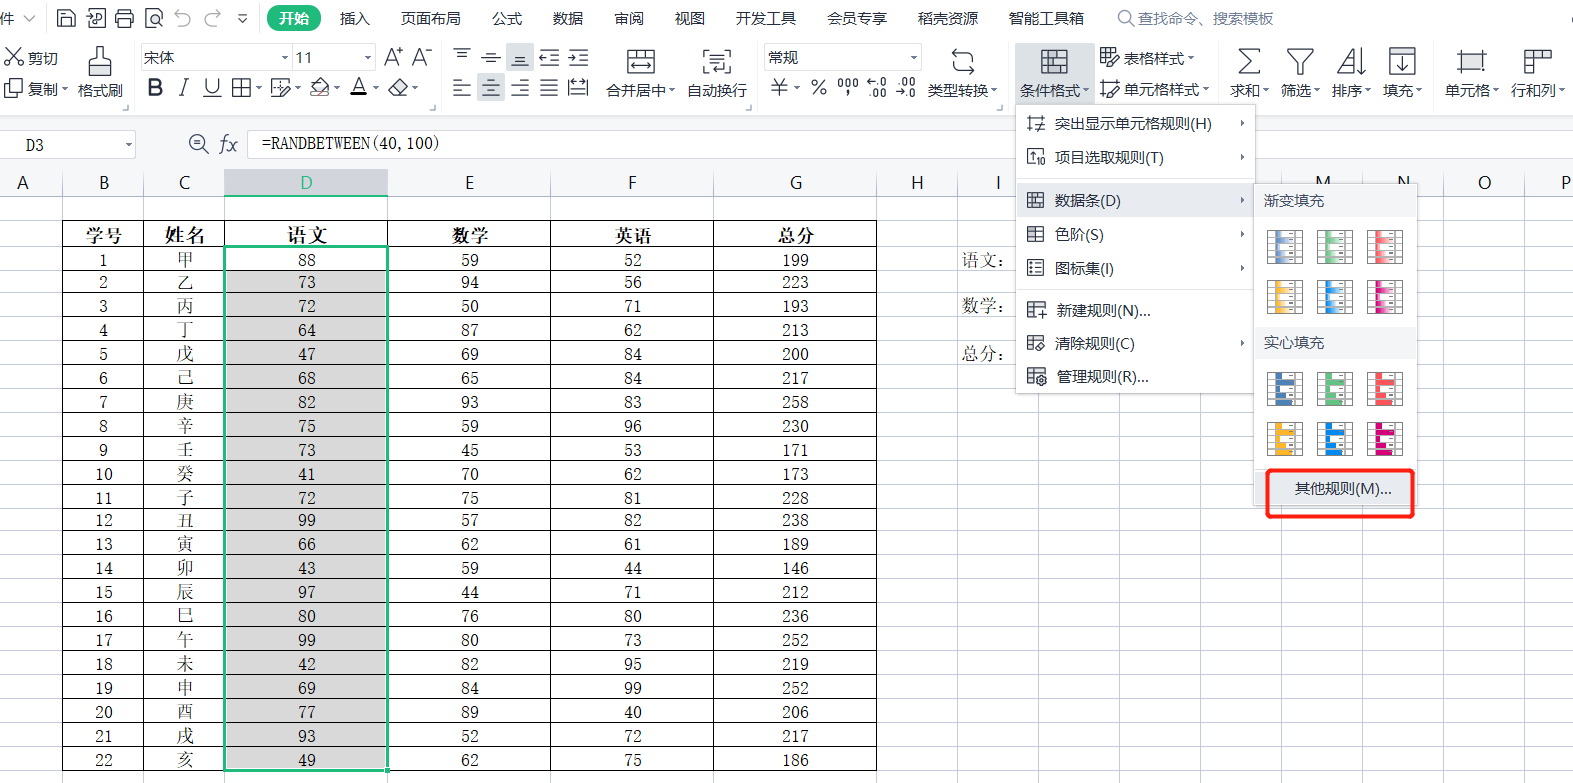This screenshot has width=1573, height=783.
Task: Click the Conditional Formatting (条件格式) button
Action: [1054, 72]
